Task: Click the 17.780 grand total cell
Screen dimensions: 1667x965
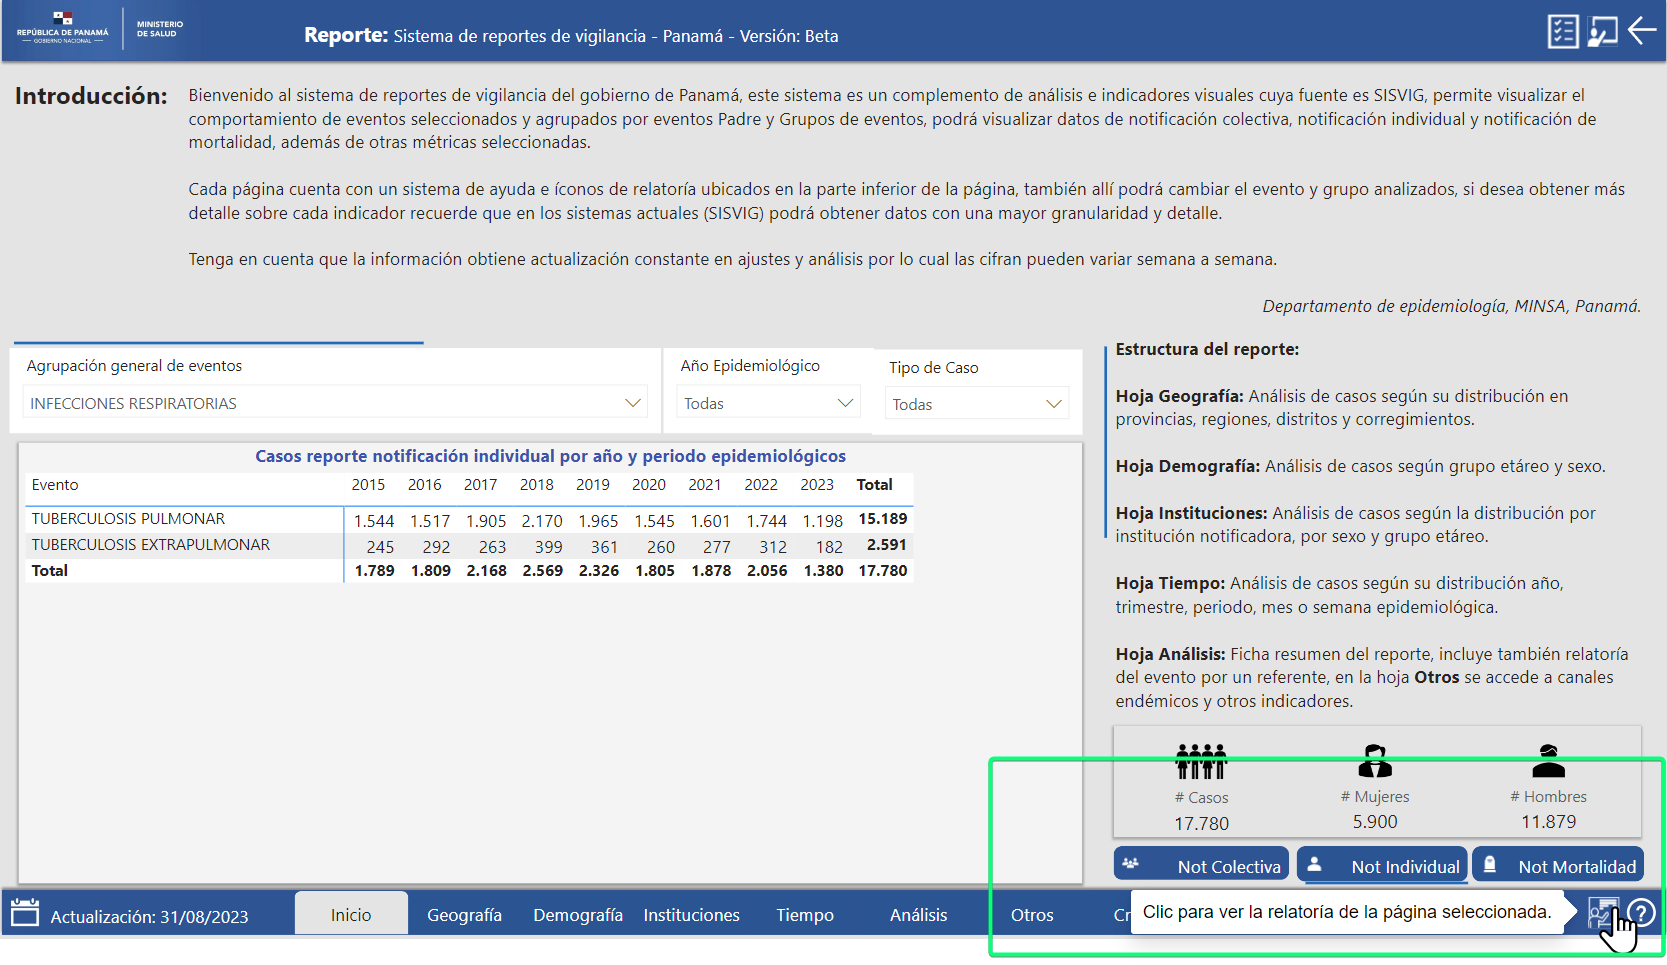Action: pos(882,571)
